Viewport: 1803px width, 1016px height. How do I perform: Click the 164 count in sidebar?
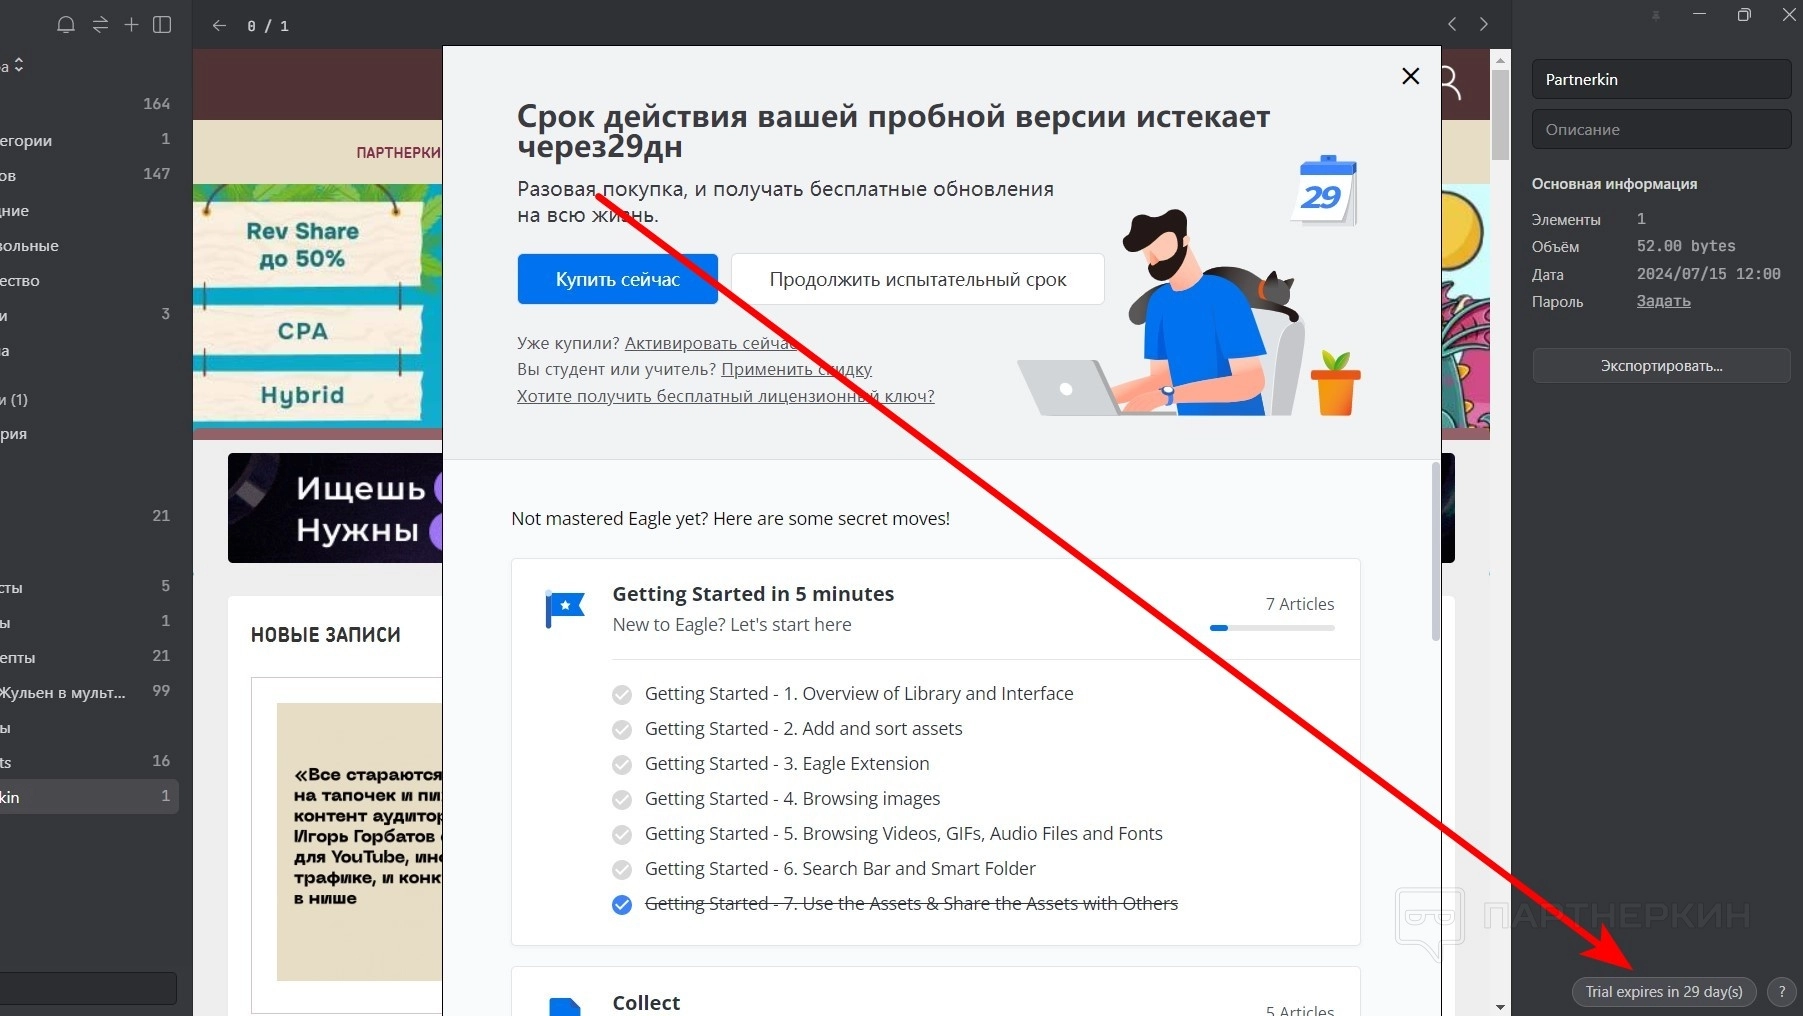157,104
